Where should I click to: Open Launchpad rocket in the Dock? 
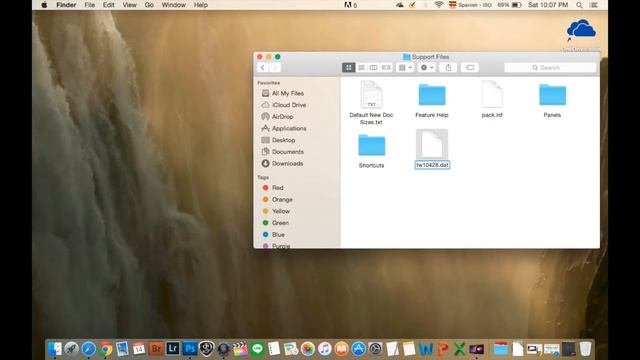pyautogui.click(x=71, y=349)
